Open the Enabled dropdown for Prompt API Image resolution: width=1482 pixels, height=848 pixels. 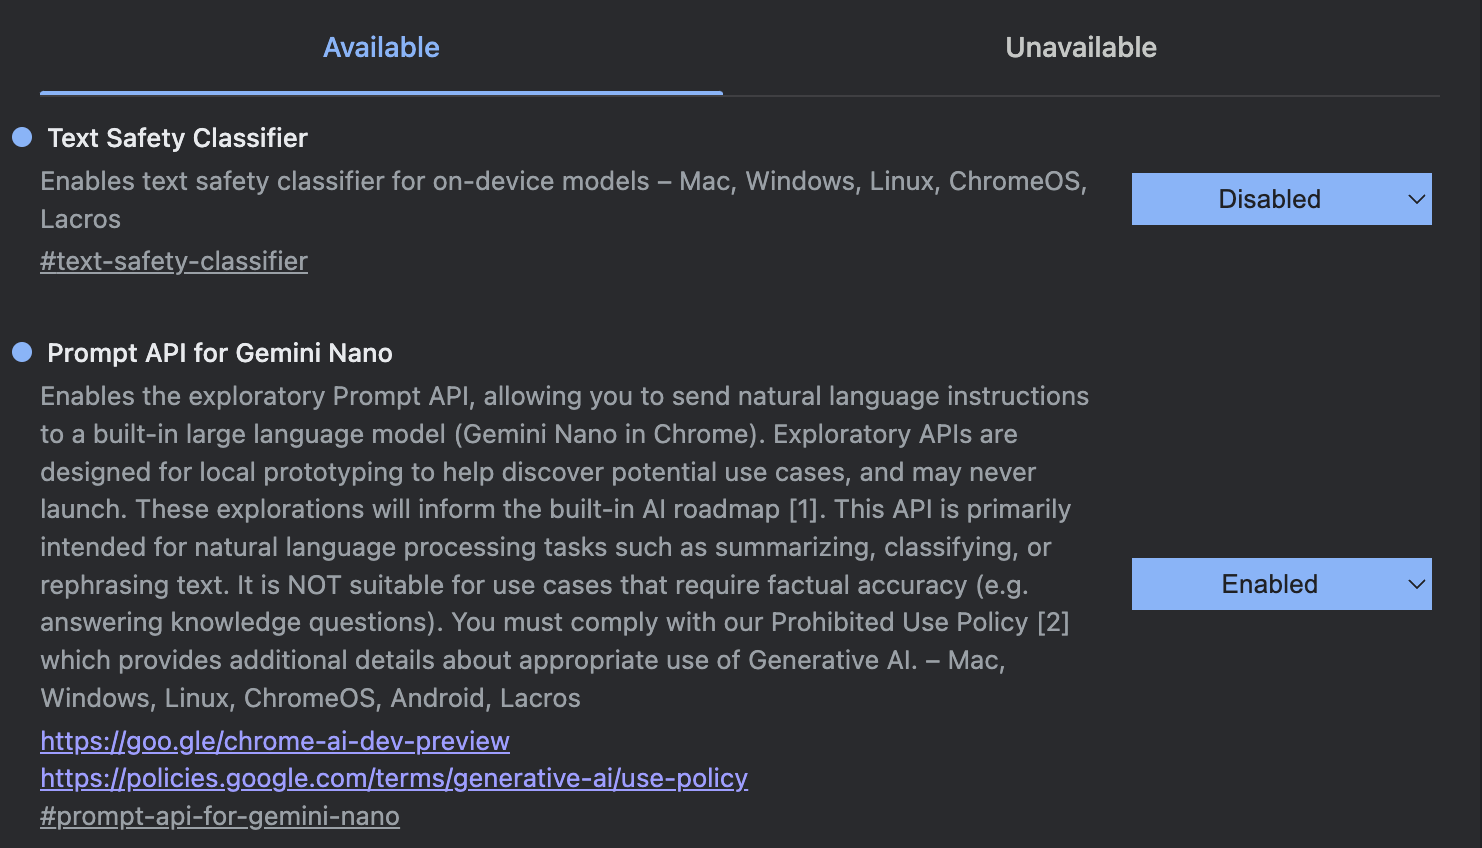[1269, 584]
